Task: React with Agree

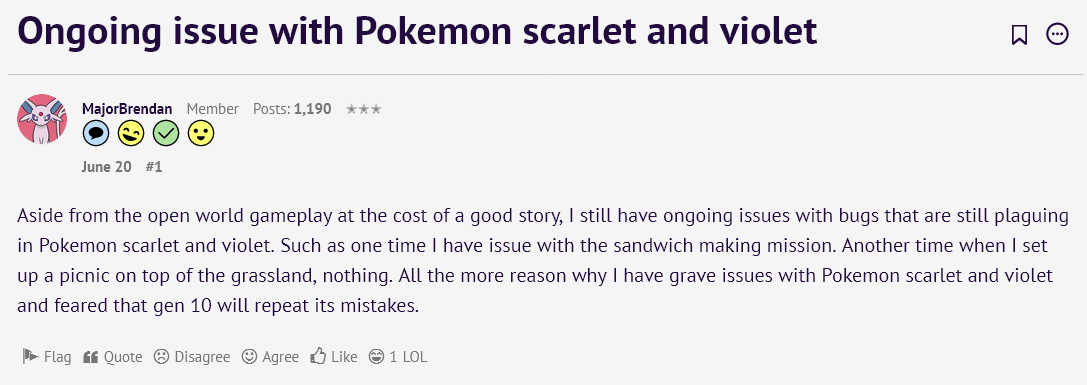Action: (x=270, y=357)
